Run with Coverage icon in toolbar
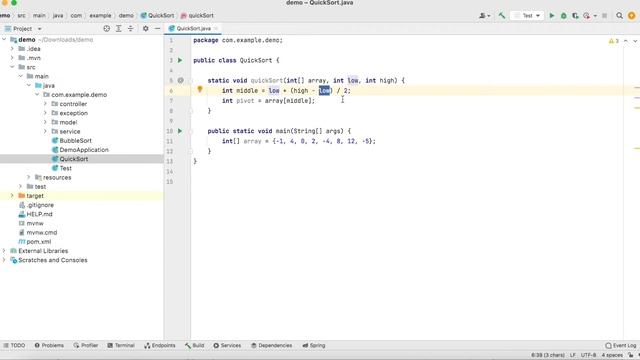This screenshot has height=360, width=640. click(x=575, y=16)
